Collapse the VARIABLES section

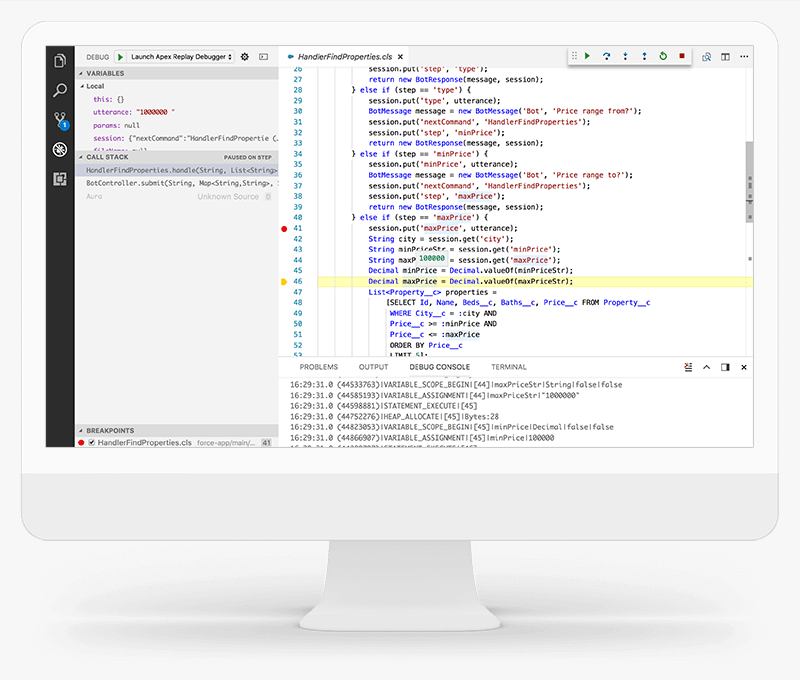[177, 73]
